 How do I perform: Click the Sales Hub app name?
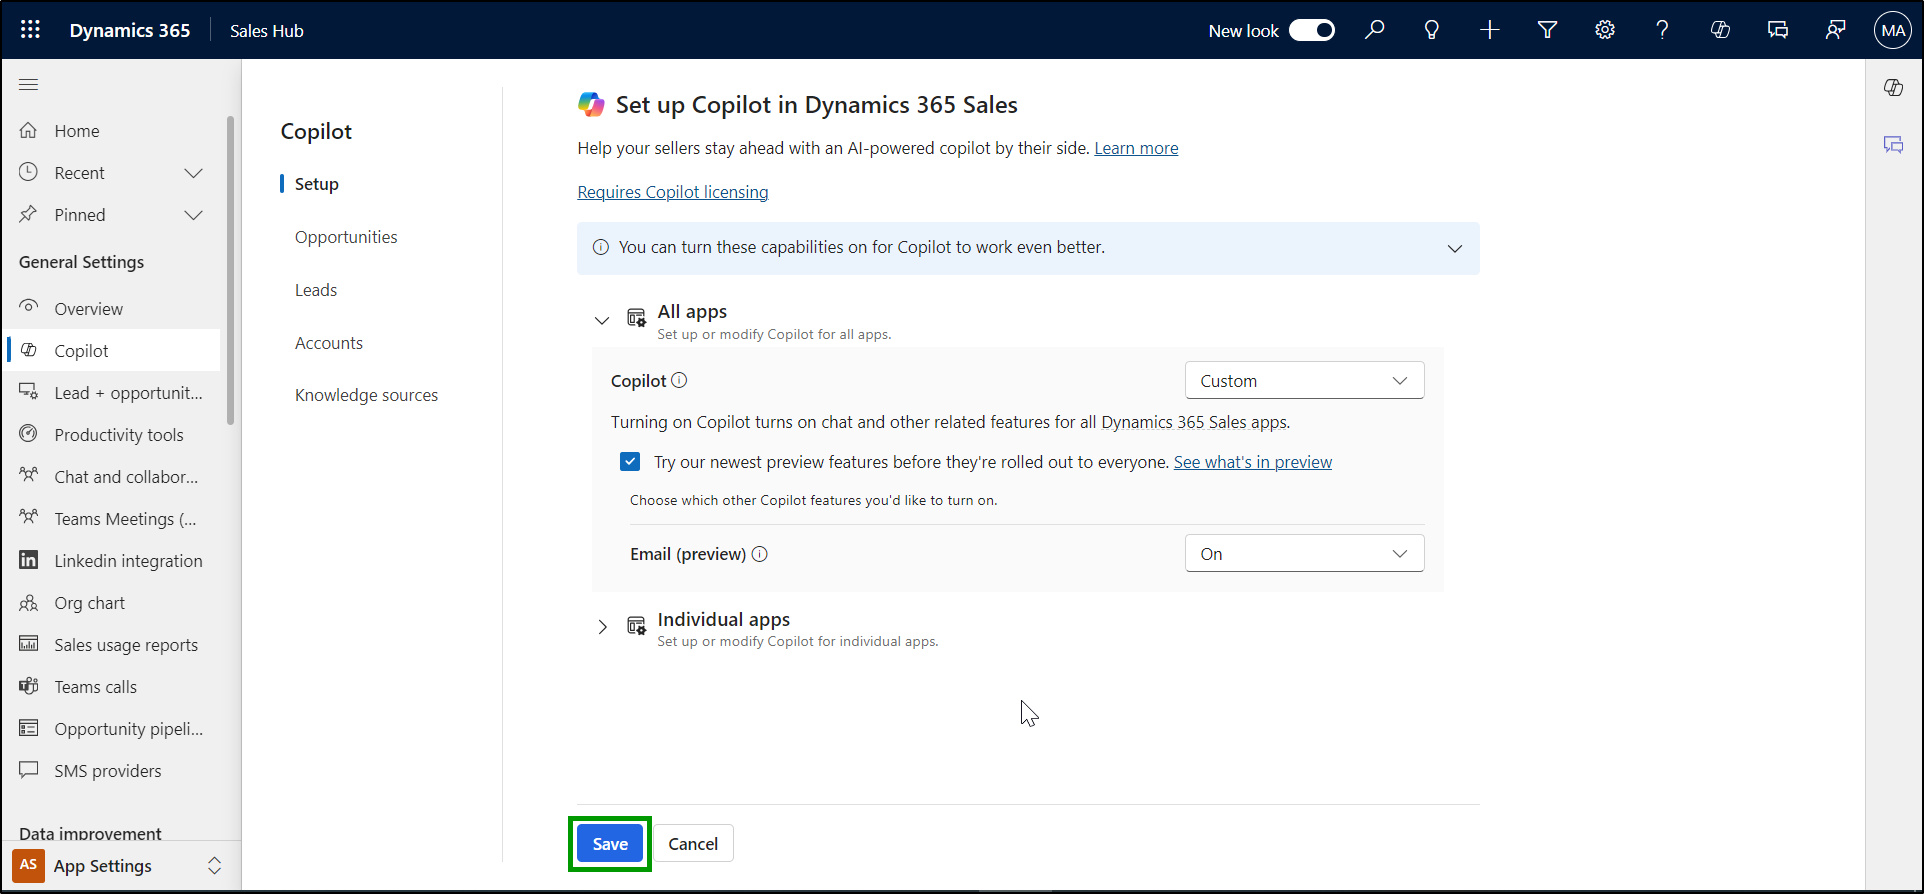[267, 31]
